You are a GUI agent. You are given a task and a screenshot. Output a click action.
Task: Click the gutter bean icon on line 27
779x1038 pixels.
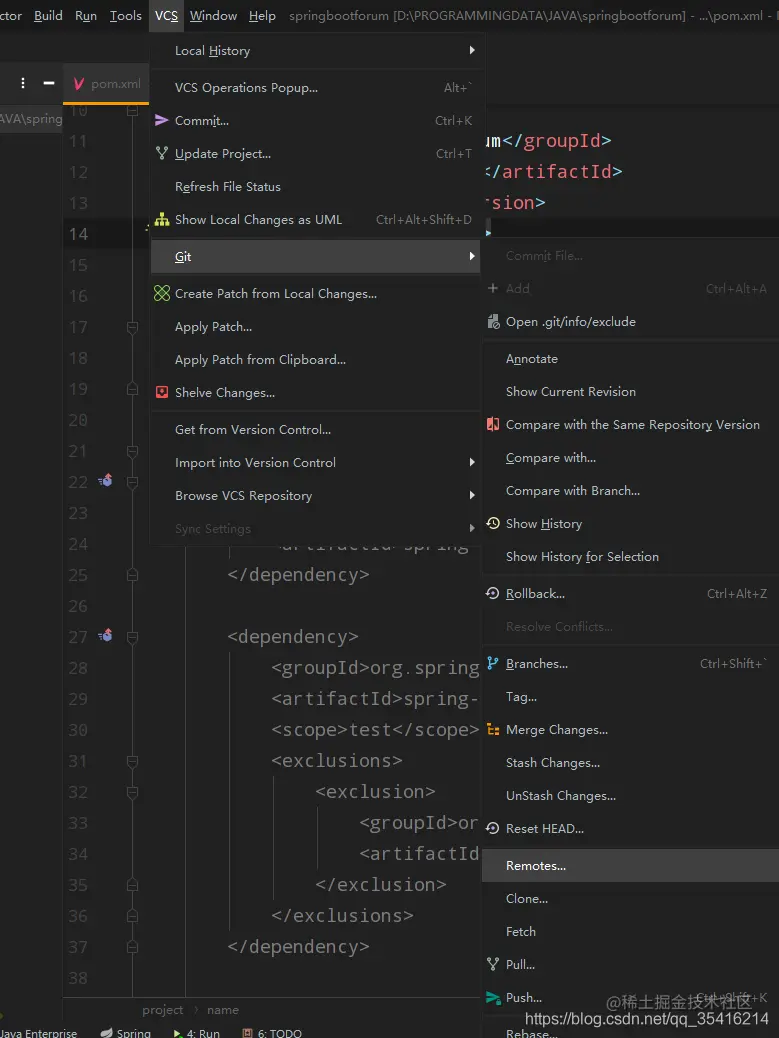[x=105, y=636]
